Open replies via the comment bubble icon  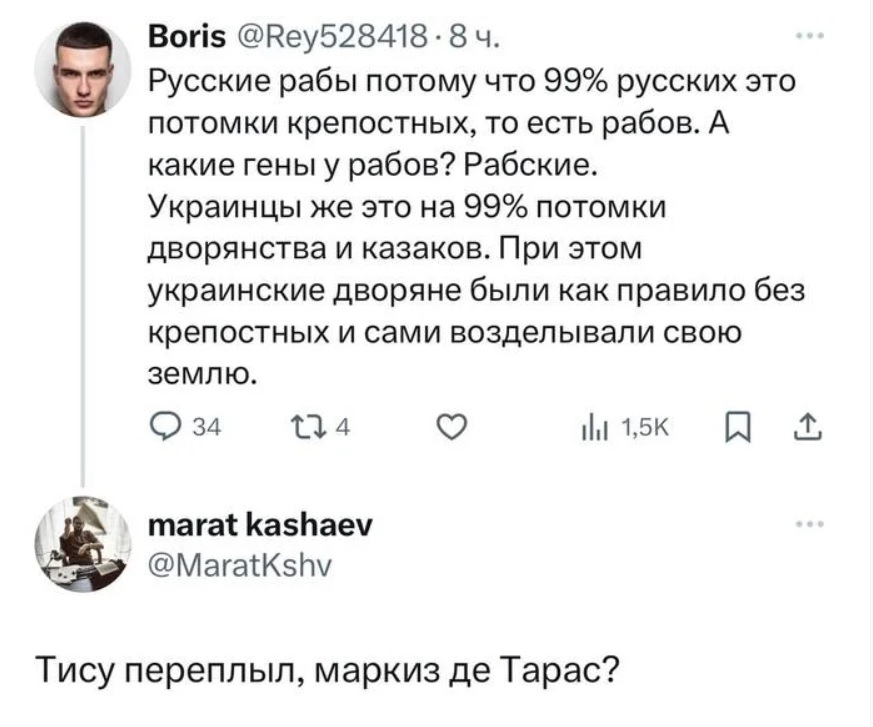(164, 428)
